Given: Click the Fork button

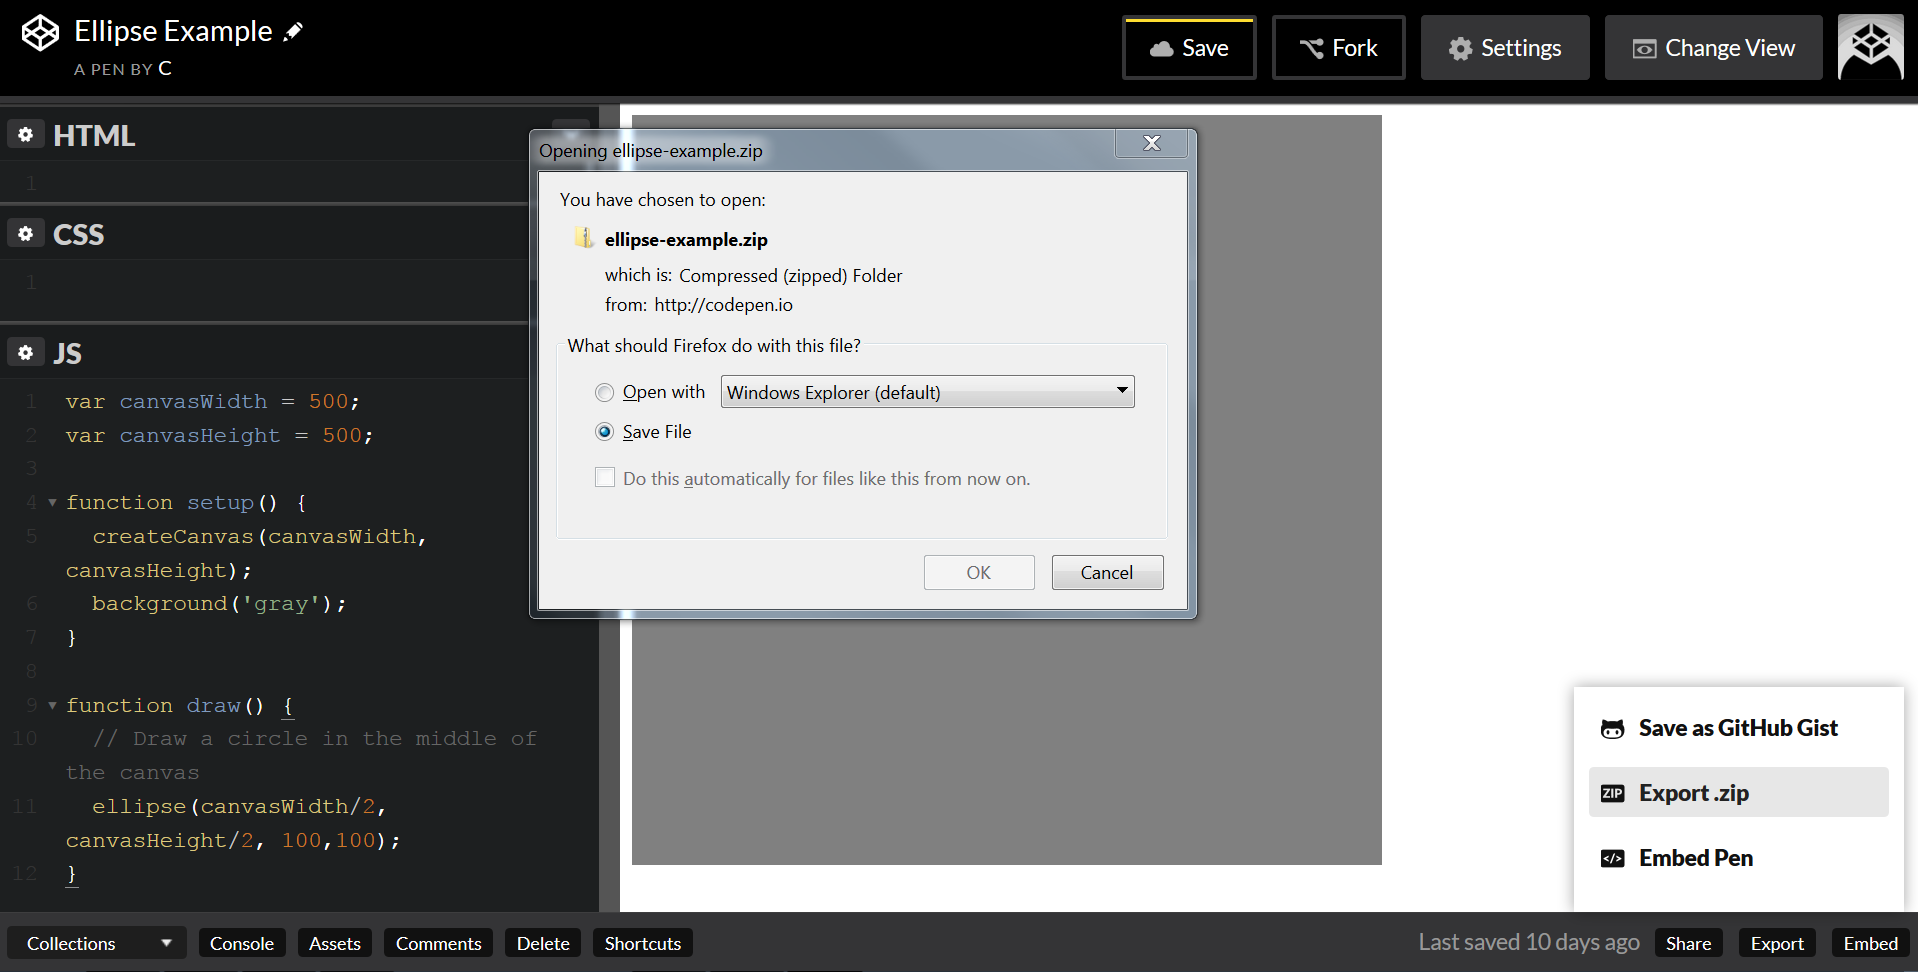Looking at the screenshot, I should (1338, 48).
